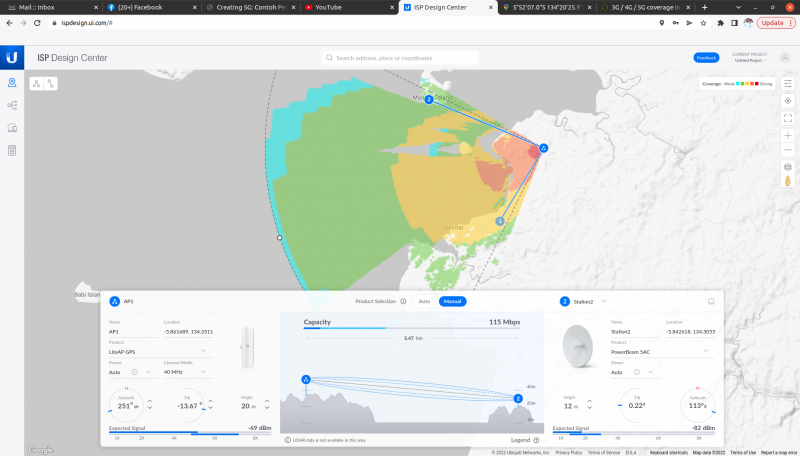Select the add link tool icon
800x456 pixels.
(50, 83)
